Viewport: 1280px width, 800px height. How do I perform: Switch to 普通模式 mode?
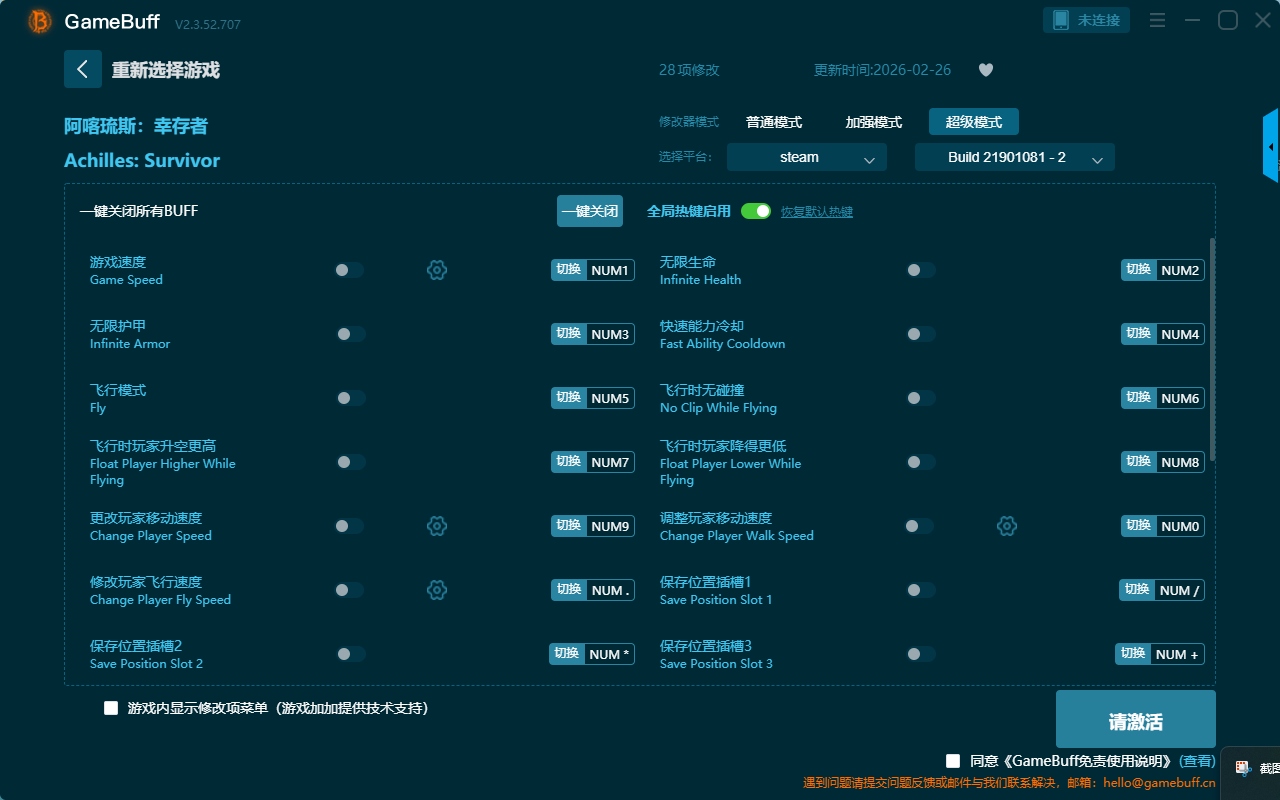(x=774, y=122)
